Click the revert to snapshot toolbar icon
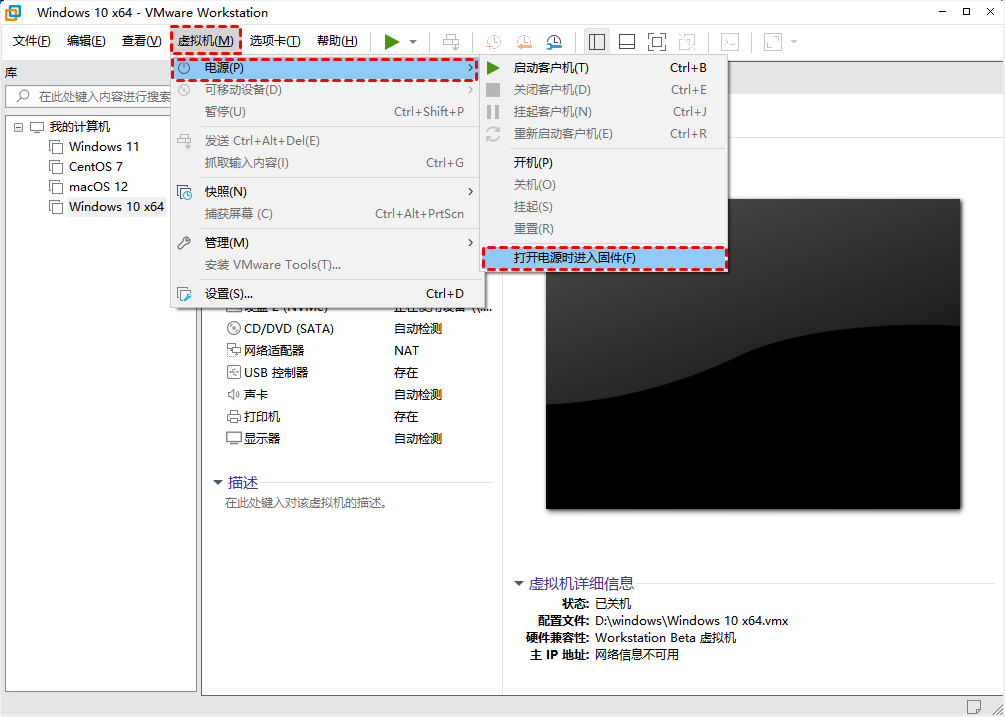The width and height of the screenshot is (1005, 717). 524,42
